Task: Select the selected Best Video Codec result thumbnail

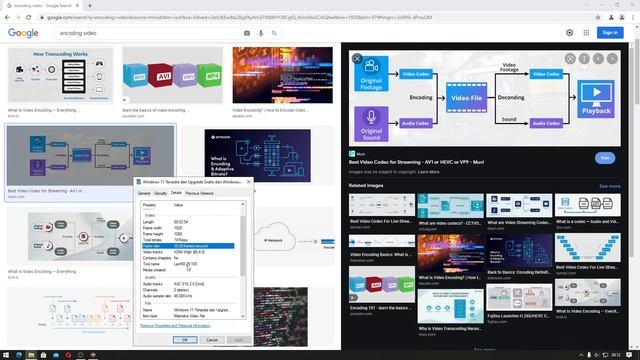Action: pos(90,156)
